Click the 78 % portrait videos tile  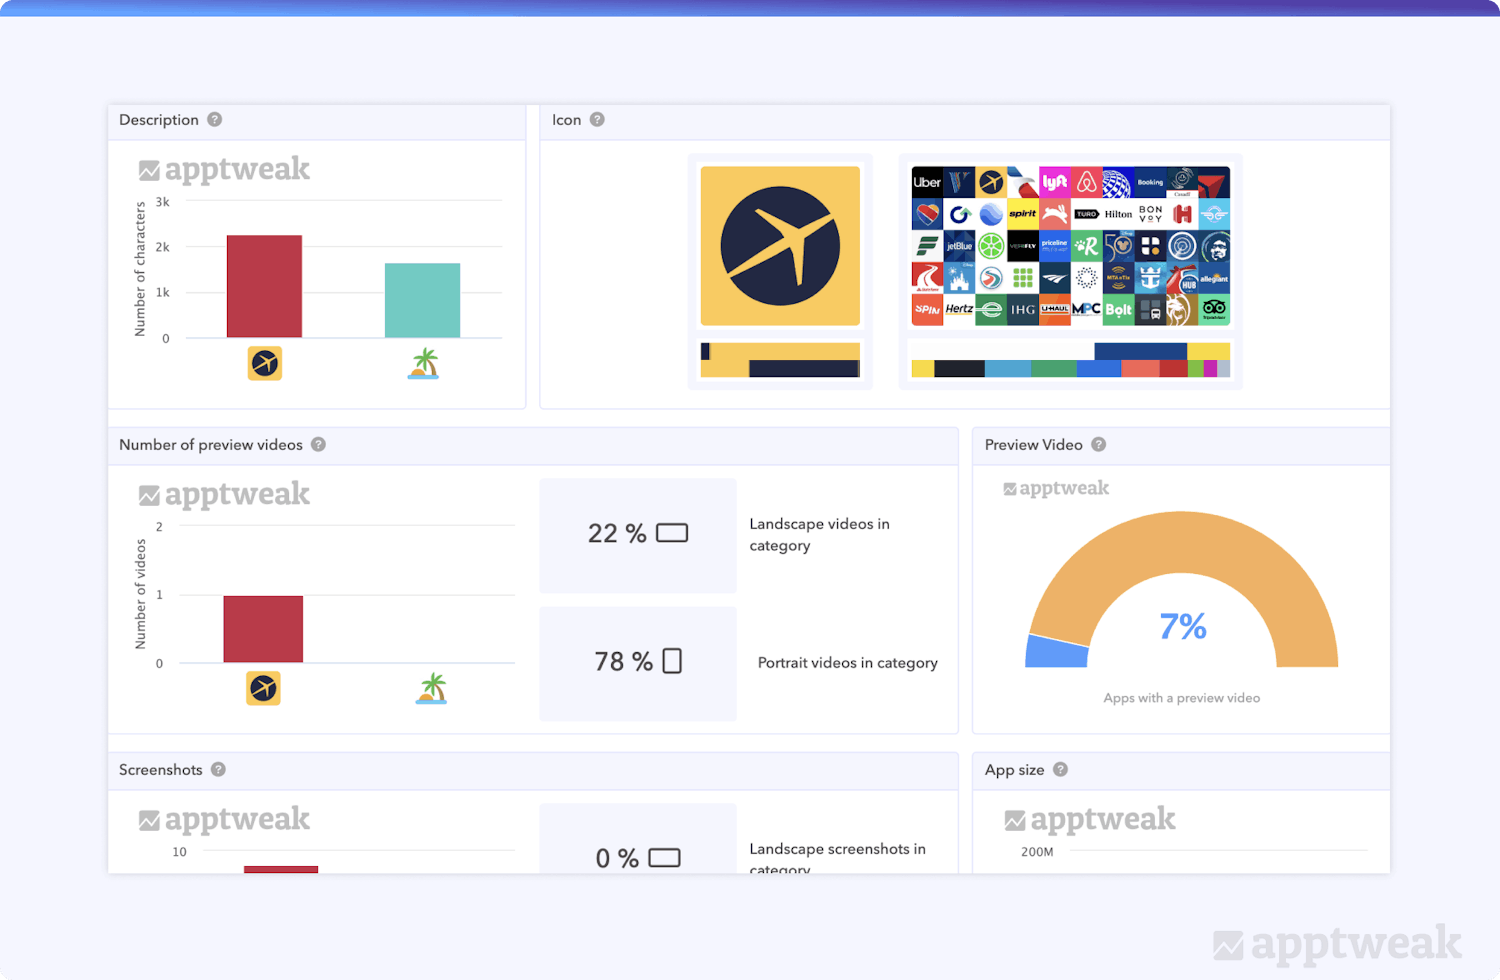pos(638,663)
